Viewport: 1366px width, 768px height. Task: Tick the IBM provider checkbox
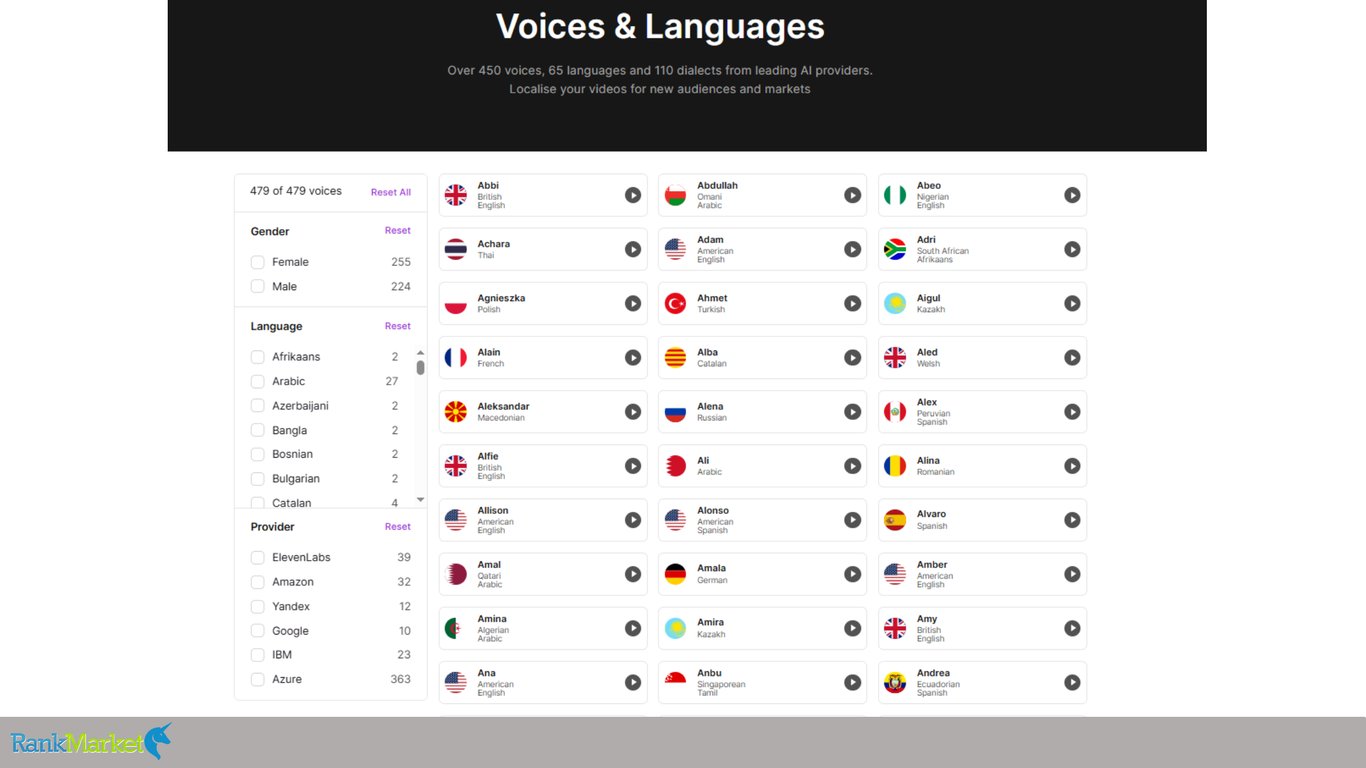pos(257,655)
